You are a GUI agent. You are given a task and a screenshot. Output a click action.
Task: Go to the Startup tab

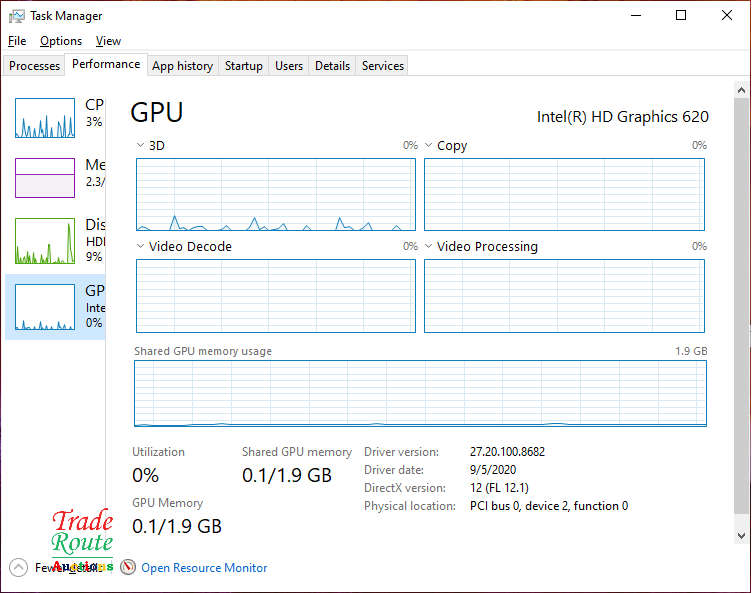click(243, 66)
